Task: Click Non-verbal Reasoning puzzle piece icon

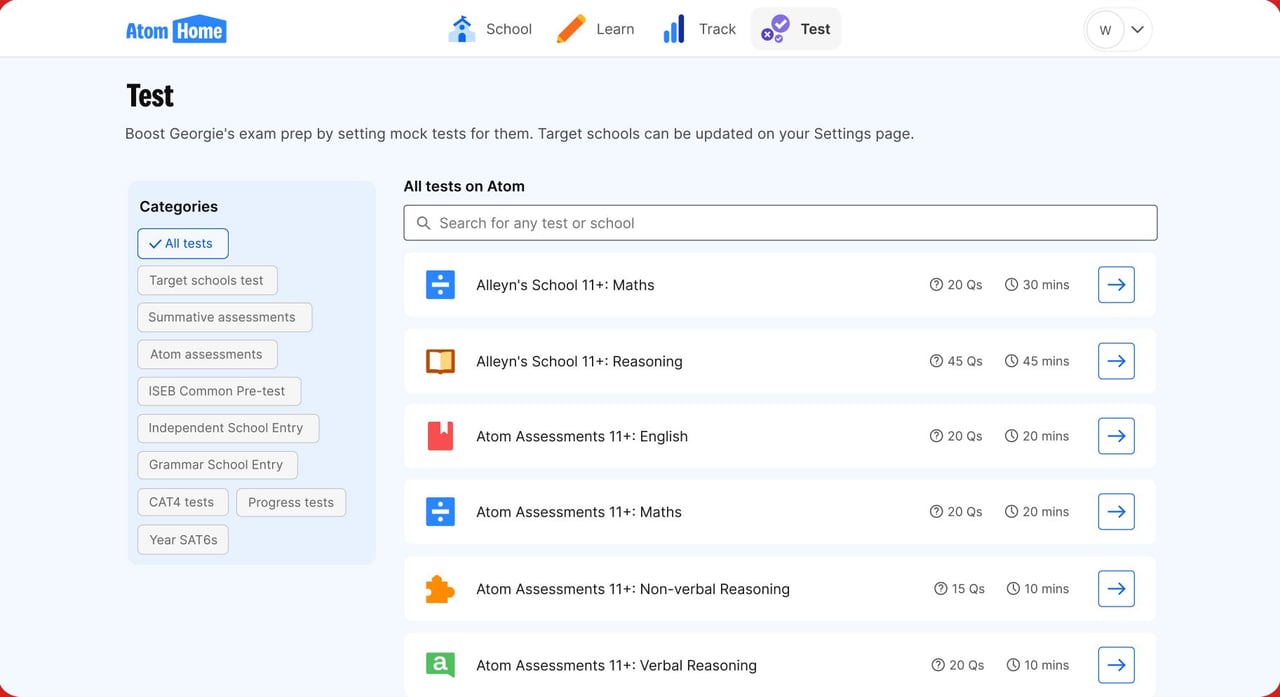Action: [x=440, y=589]
